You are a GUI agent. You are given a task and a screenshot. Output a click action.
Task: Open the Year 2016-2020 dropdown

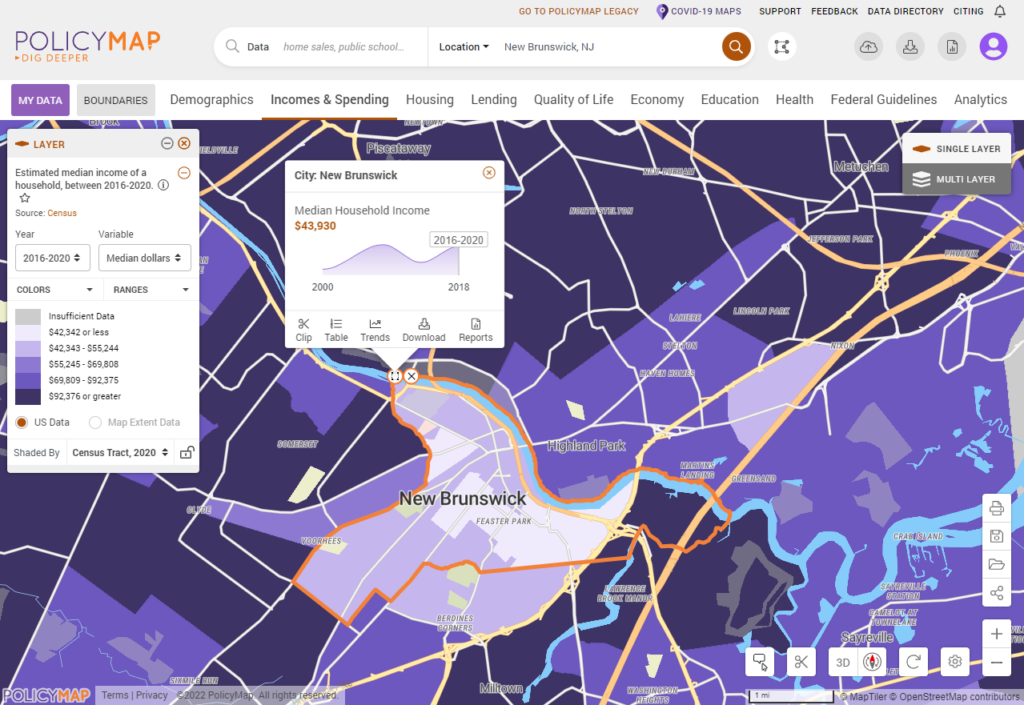pyautogui.click(x=52, y=258)
